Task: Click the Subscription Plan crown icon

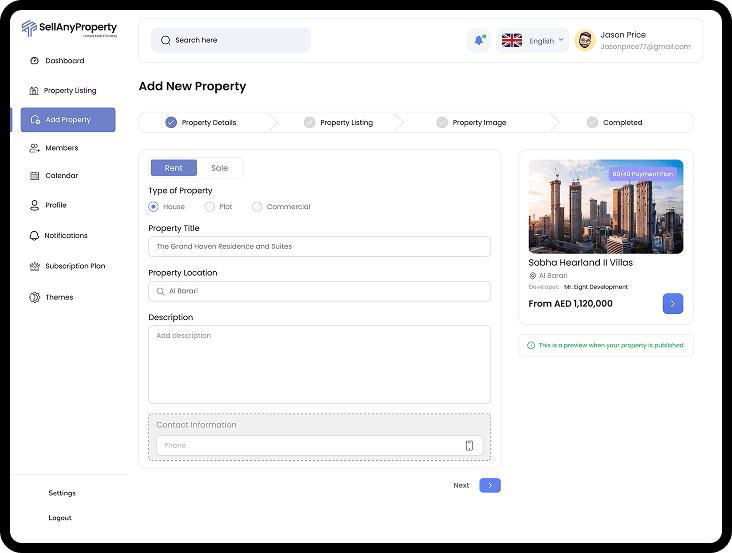Action: [35, 266]
